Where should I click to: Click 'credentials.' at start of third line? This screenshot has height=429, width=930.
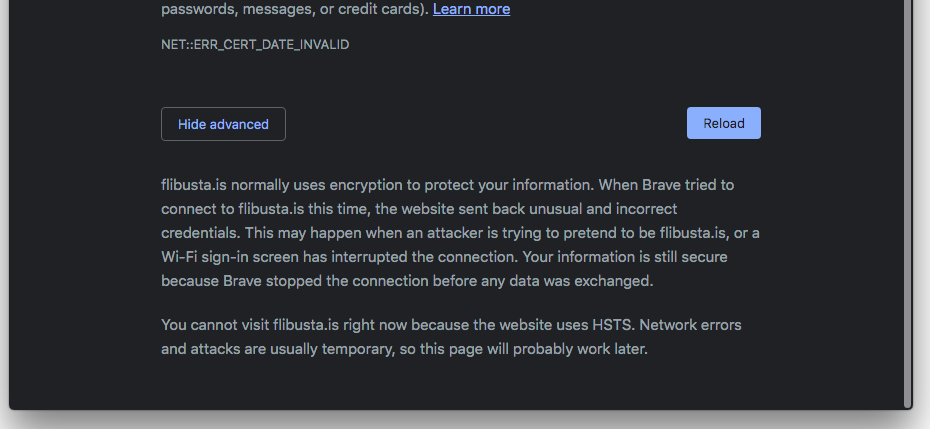tap(201, 233)
